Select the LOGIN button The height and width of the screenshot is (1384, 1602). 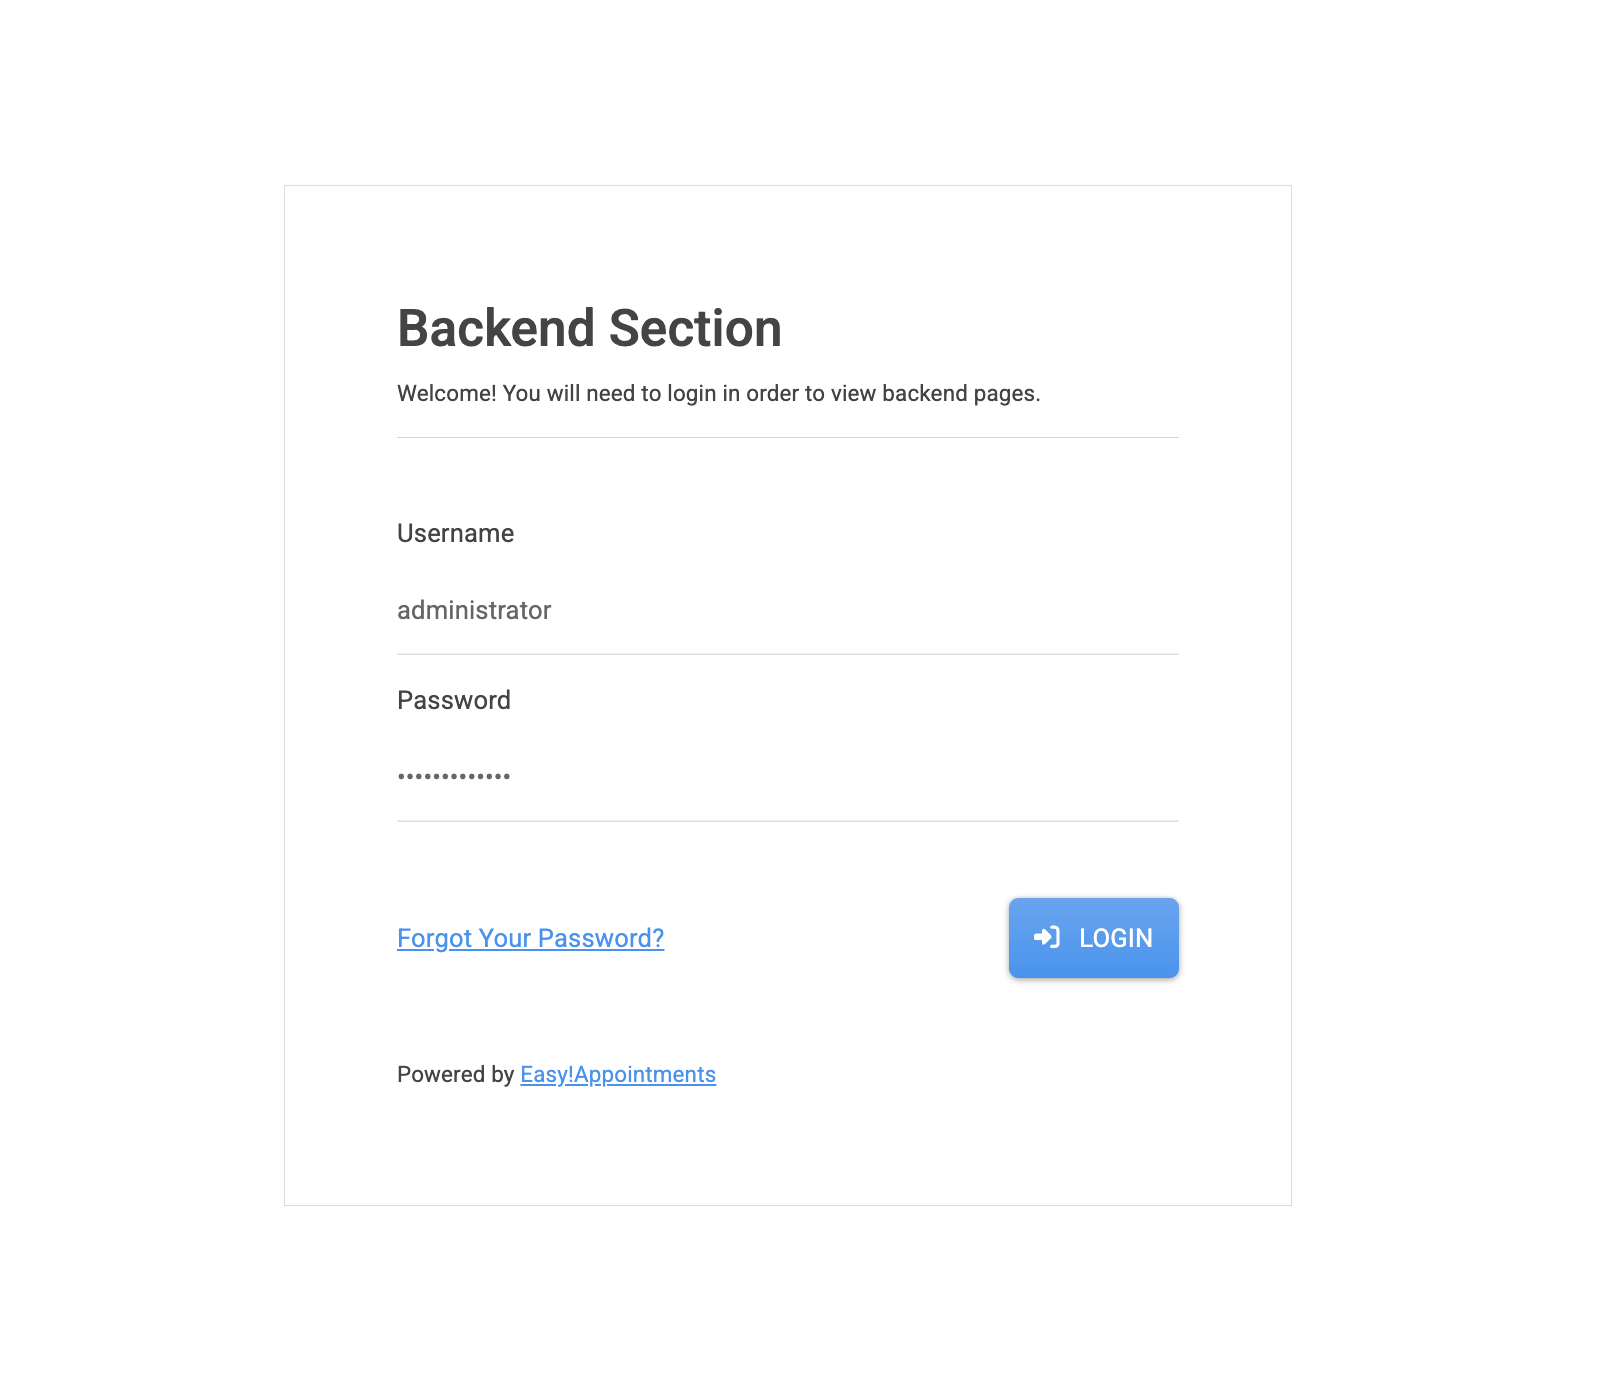(1093, 937)
